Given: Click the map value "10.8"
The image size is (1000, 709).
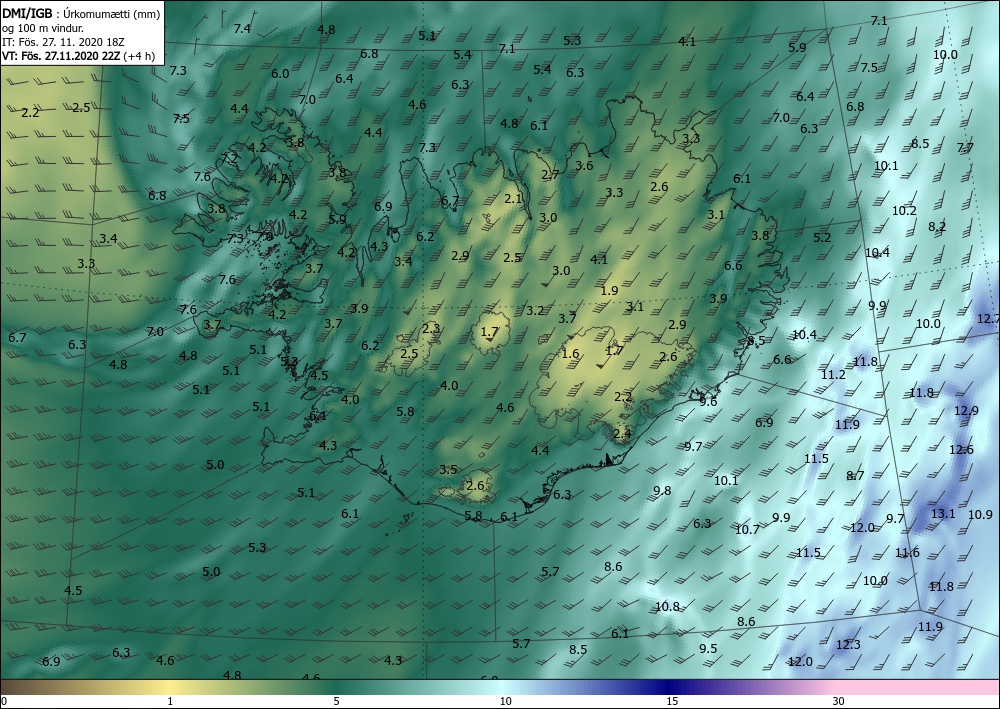Looking at the screenshot, I should [667, 606].
